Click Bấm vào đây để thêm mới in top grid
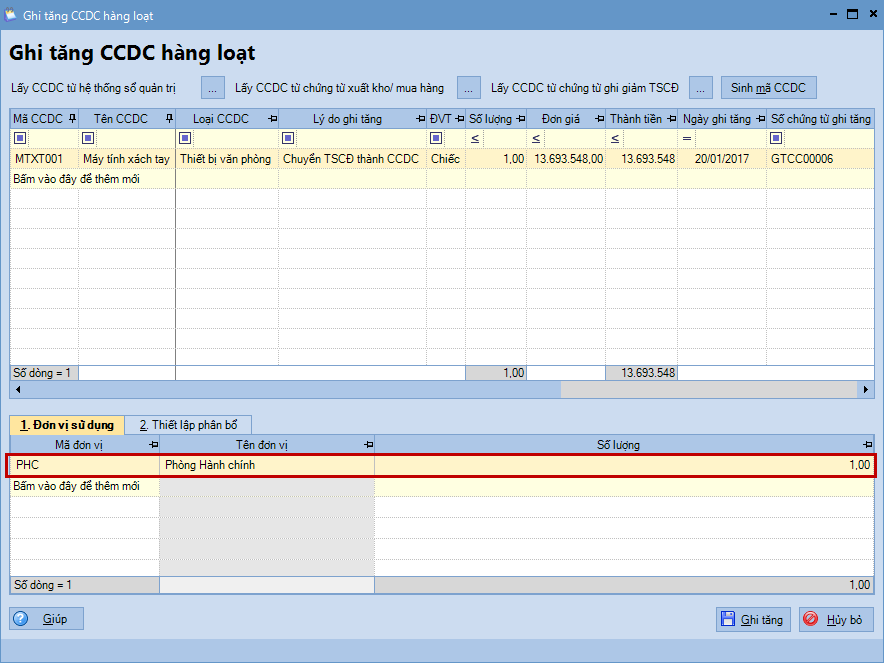 [76, 179]
